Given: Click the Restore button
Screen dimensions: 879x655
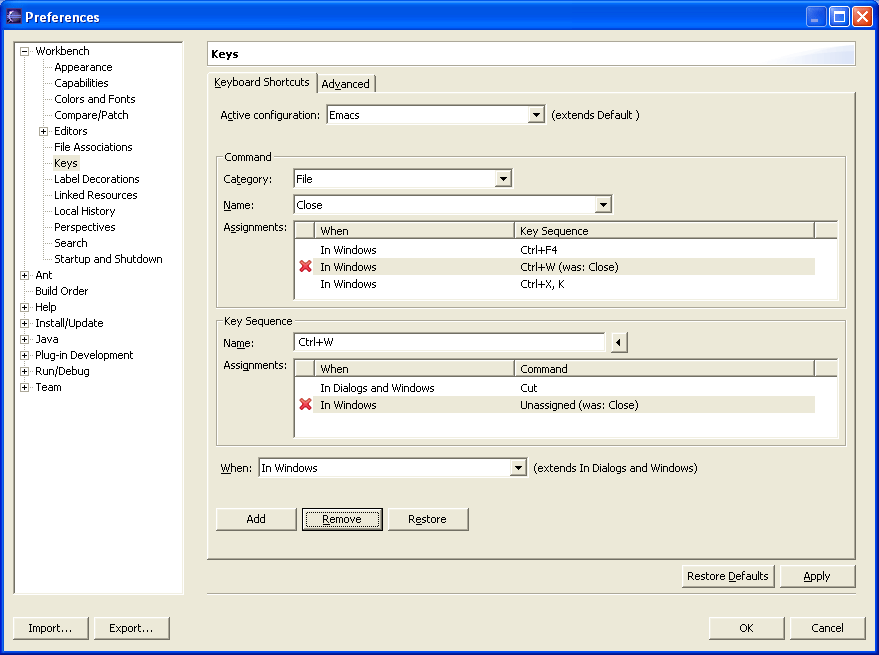Looking at the screenshot, I should point(428,519).
